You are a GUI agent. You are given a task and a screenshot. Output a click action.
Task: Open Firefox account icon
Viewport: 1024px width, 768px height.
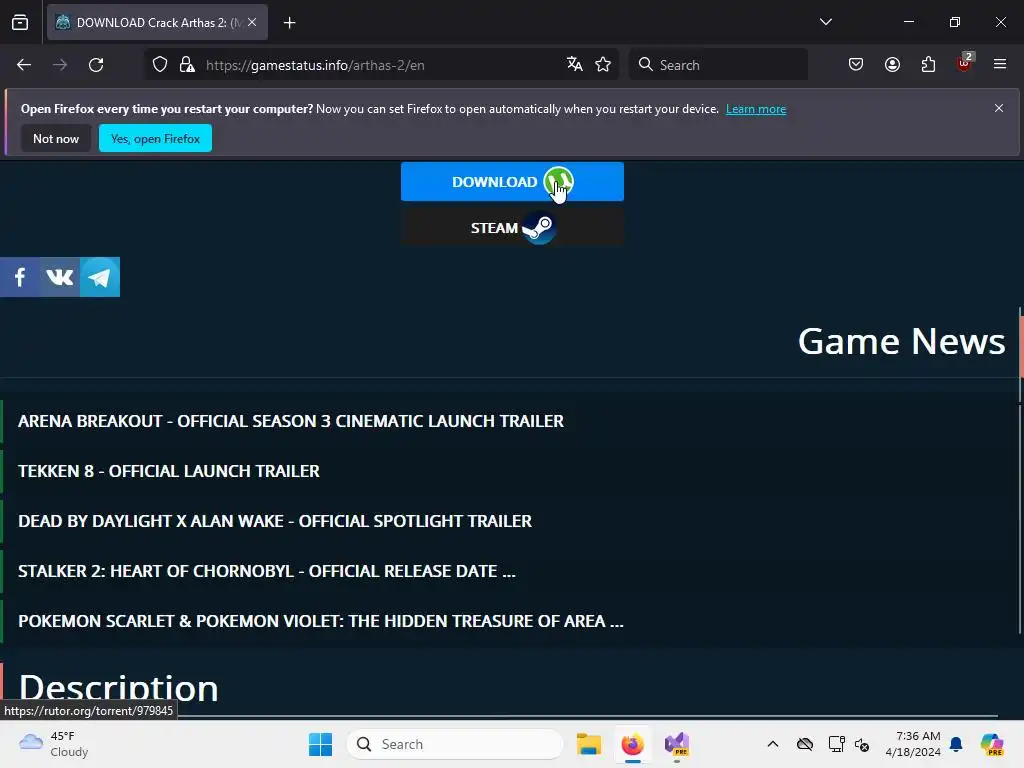coord(892,64)
